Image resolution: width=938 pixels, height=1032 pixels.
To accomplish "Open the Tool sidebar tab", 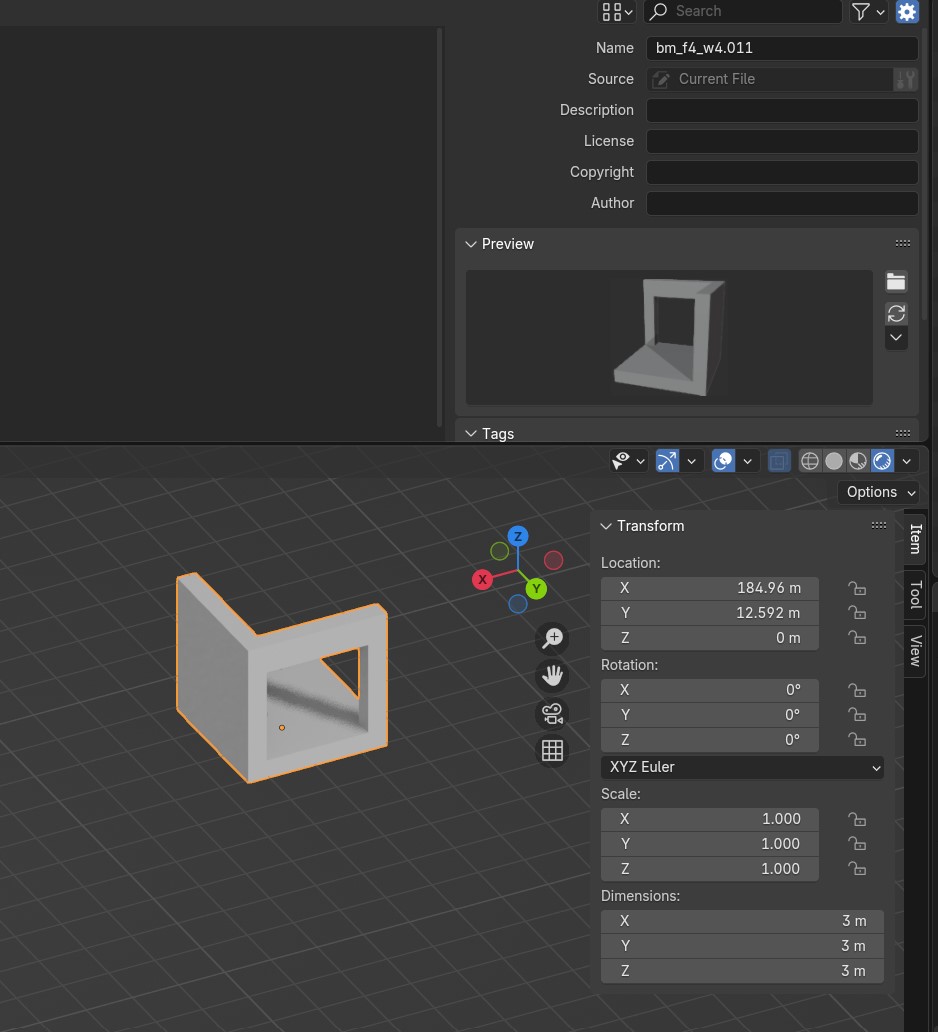I will tap(915, 595).
